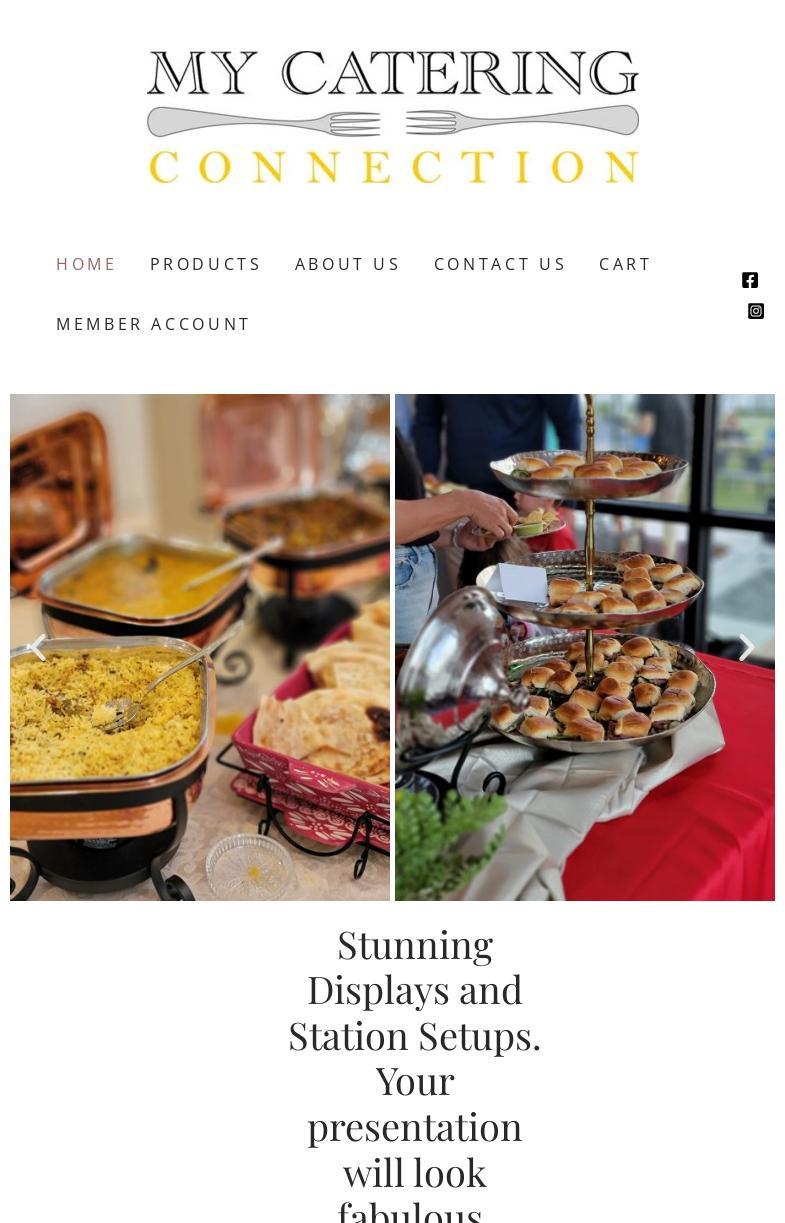Click the green fern on red tablecloth
The height and width of the screenshot is (1223, 785).
click(450, 840)
